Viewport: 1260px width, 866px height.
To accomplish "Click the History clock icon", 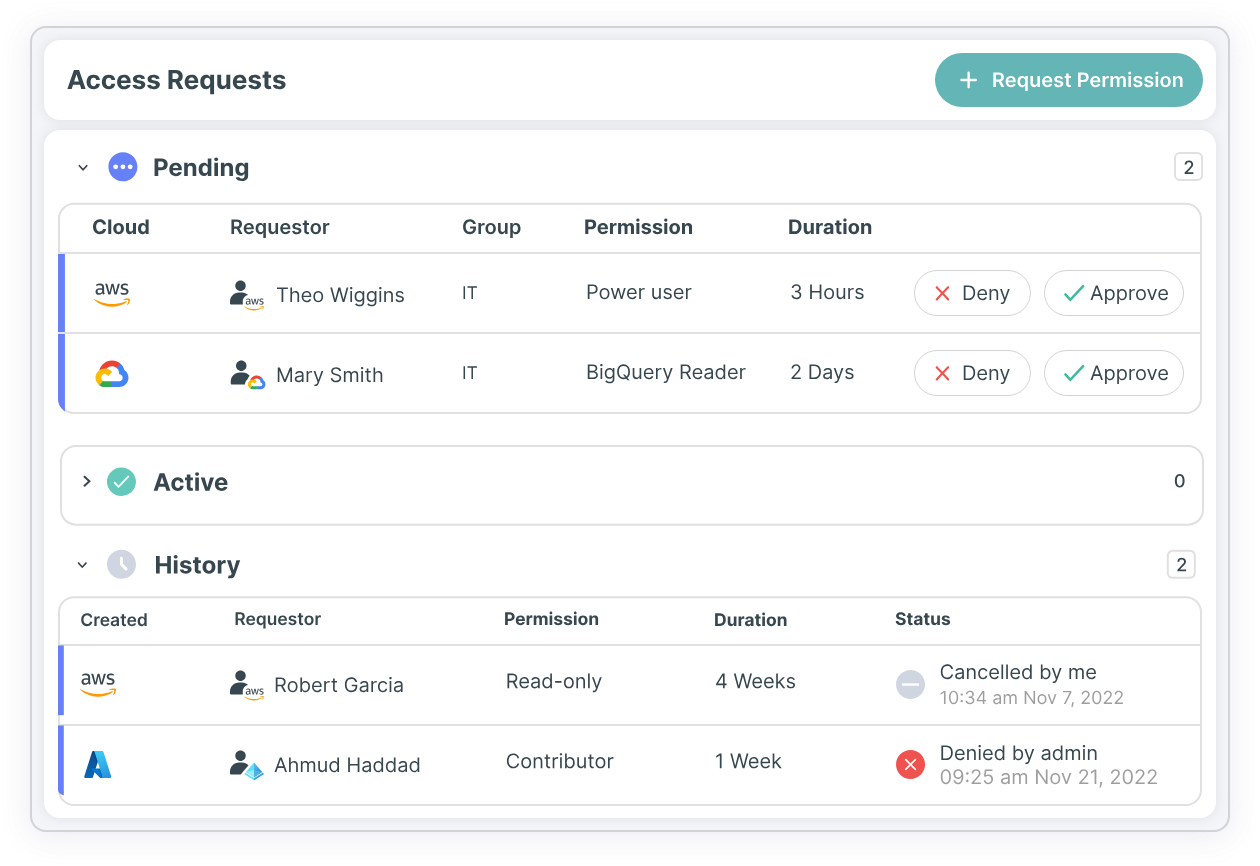I will [121, 564].
